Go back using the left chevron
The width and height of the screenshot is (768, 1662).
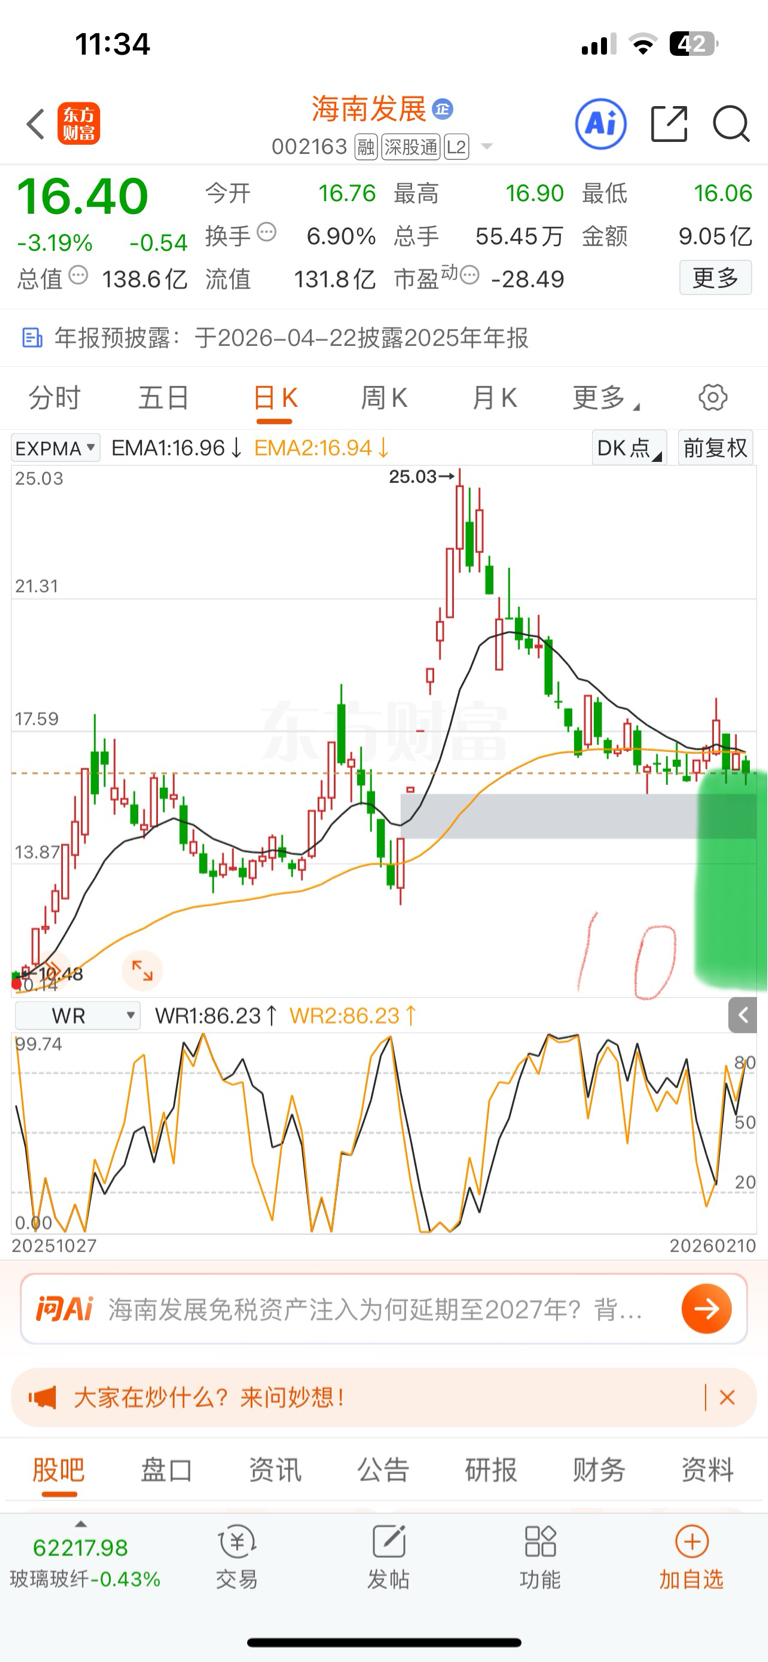(x=36, y=124)
